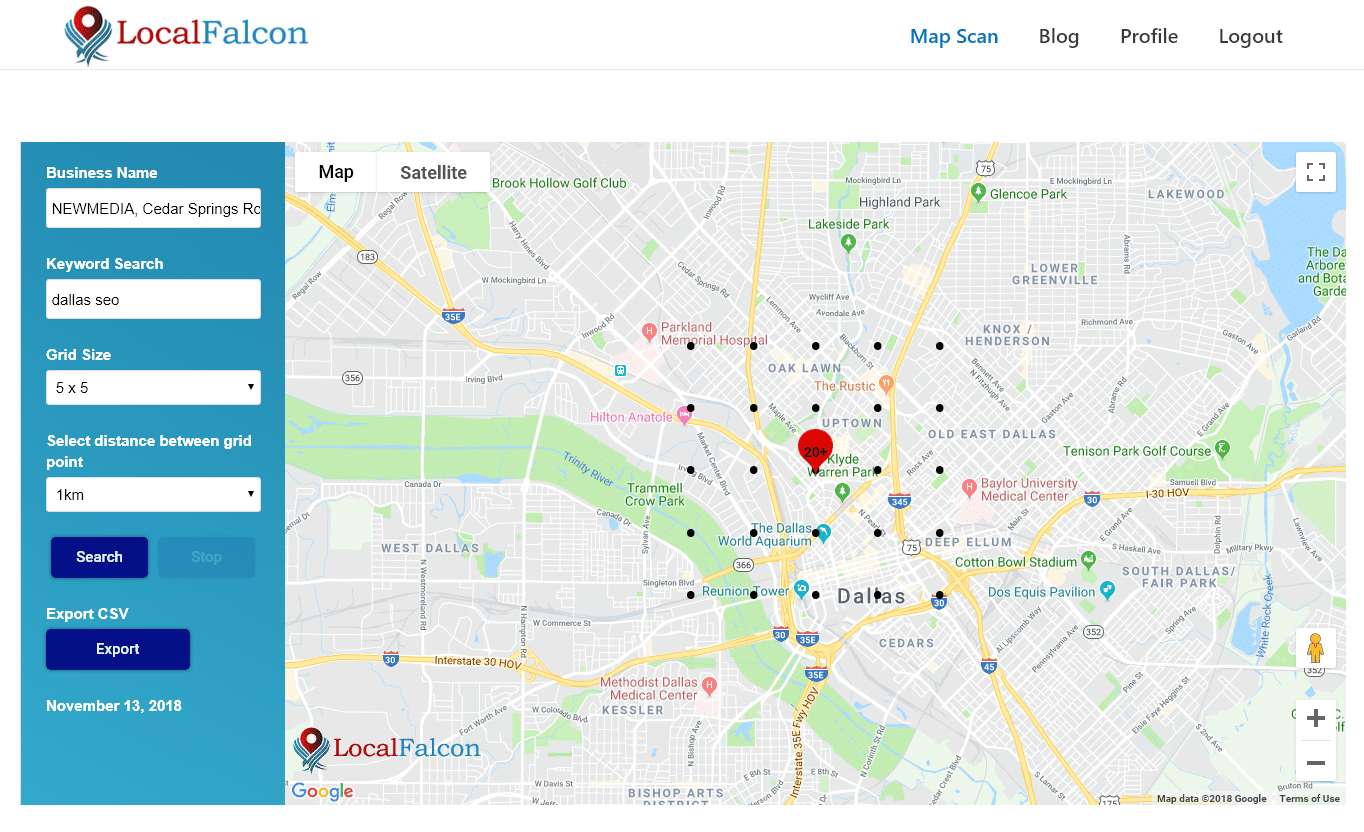Image resolution: width=1364 pixels, height=832 pixels.
Task: Click The Rustic restaurant marker
Action: (885, 383)
